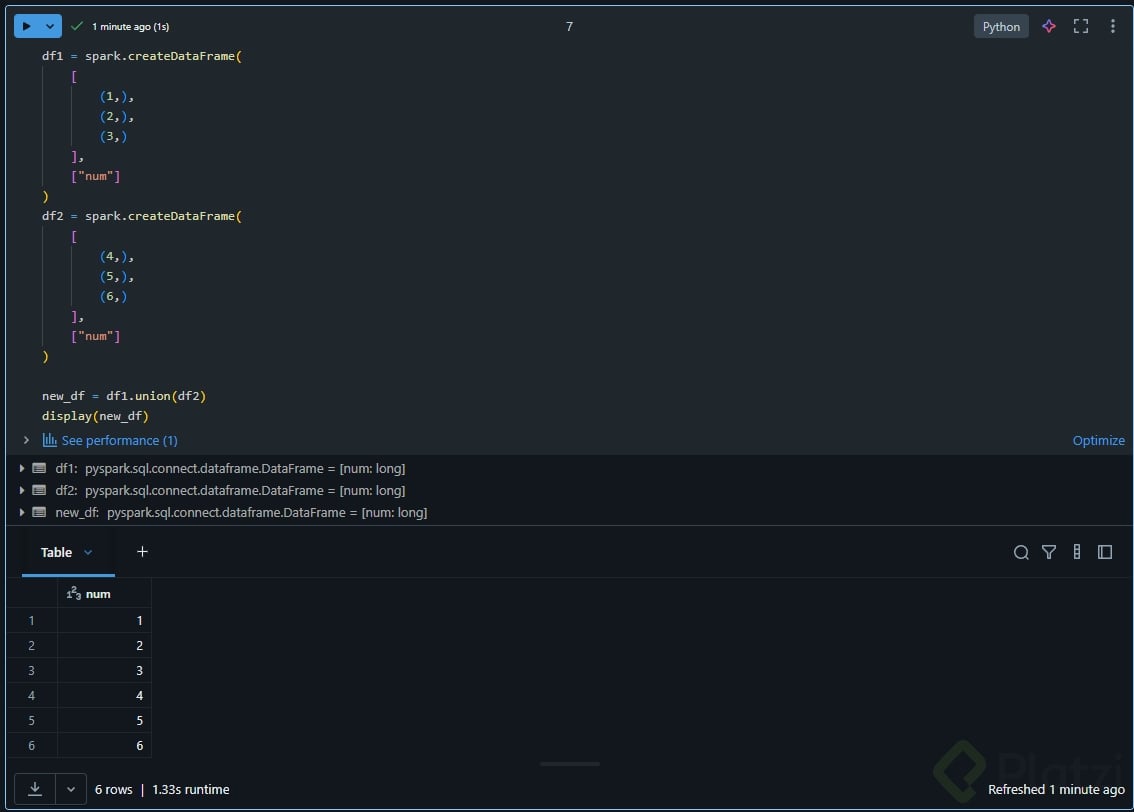1134x812 pixels.
Task: Search the results table
Action: [x=1020, y=552]
